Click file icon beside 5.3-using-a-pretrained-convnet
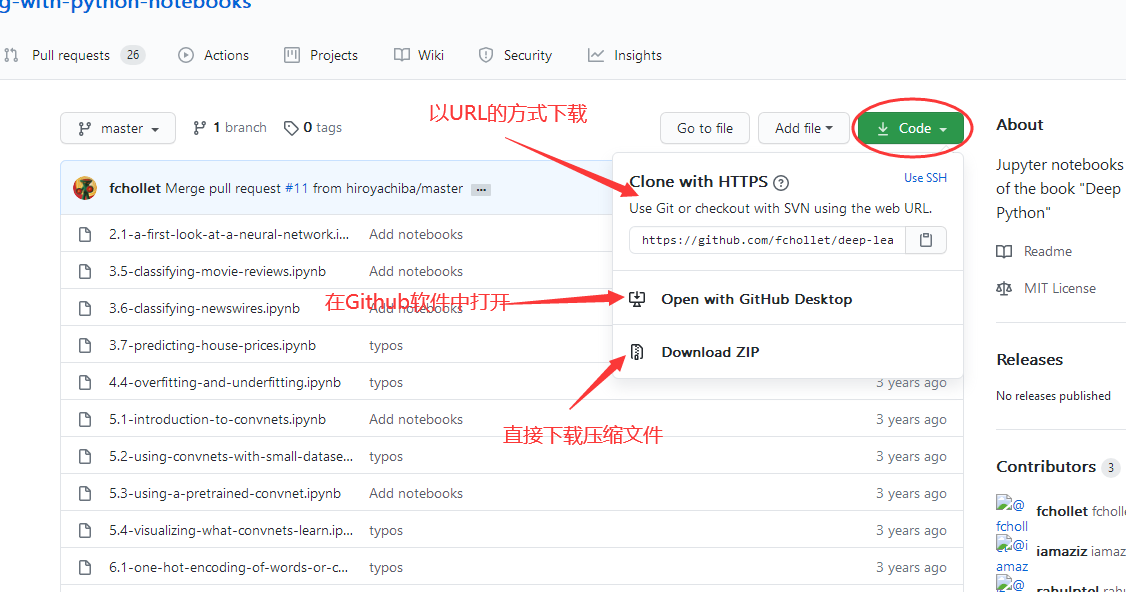 85,494
